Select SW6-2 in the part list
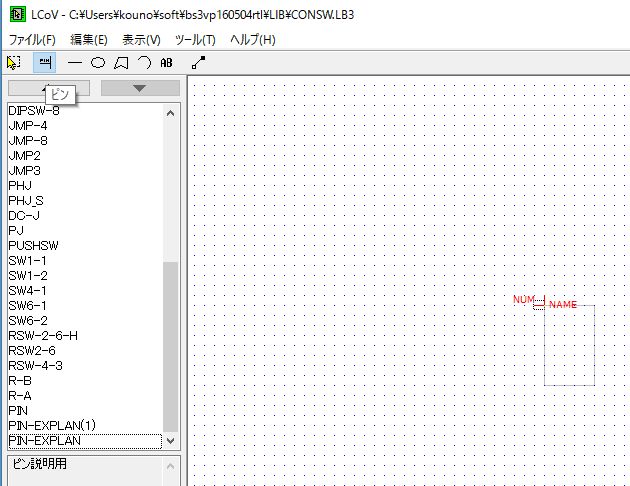630x486 pixels. 85,321
